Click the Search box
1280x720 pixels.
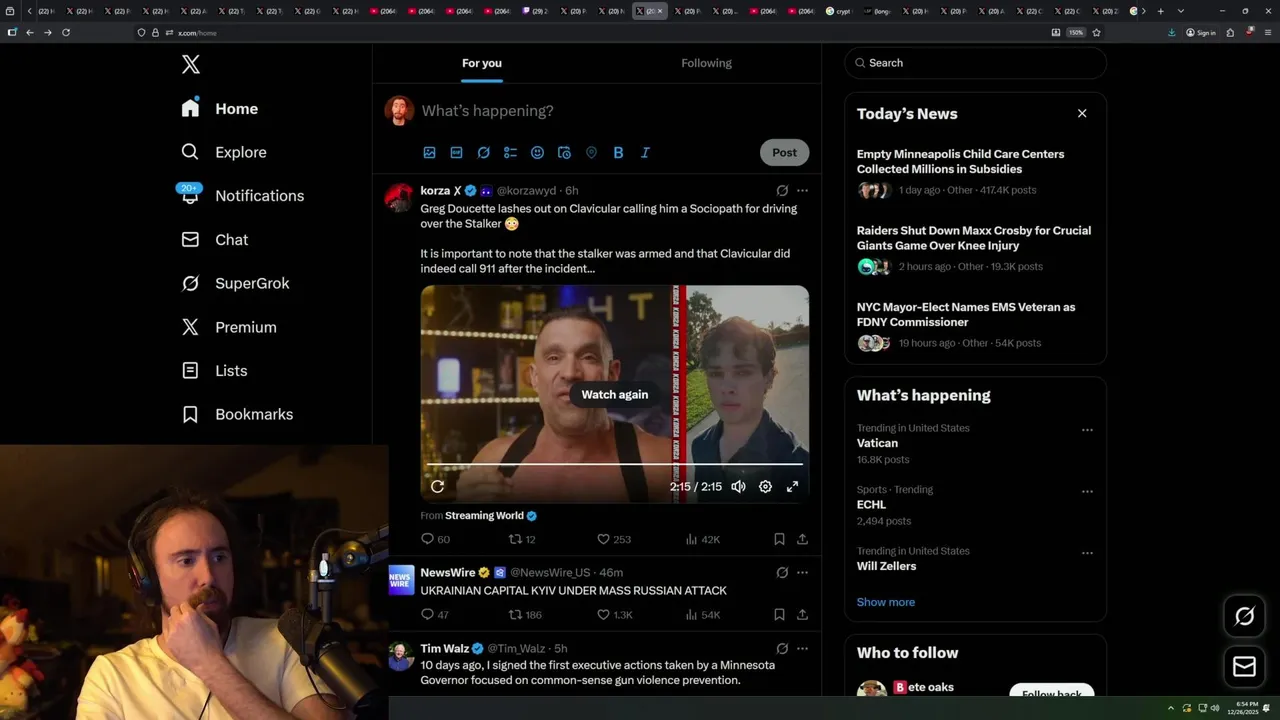coord(975,63)
